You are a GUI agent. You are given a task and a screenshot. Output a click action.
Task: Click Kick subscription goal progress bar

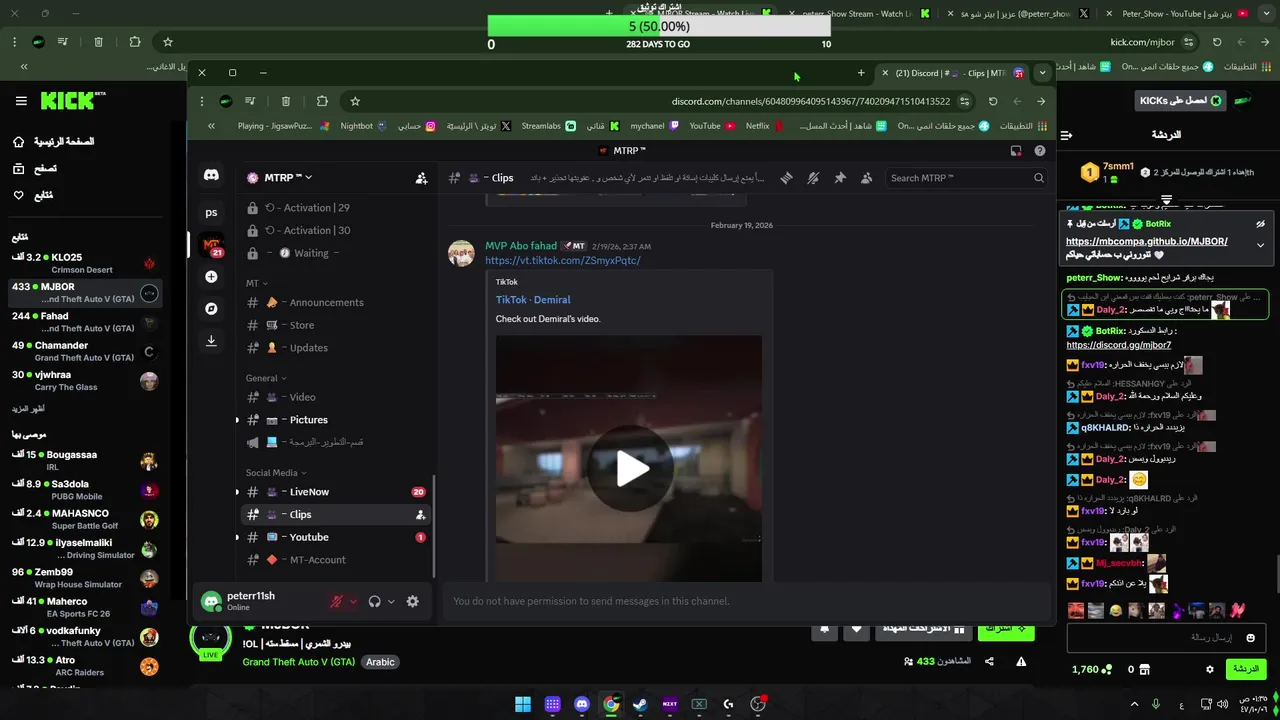click(659, 27)
